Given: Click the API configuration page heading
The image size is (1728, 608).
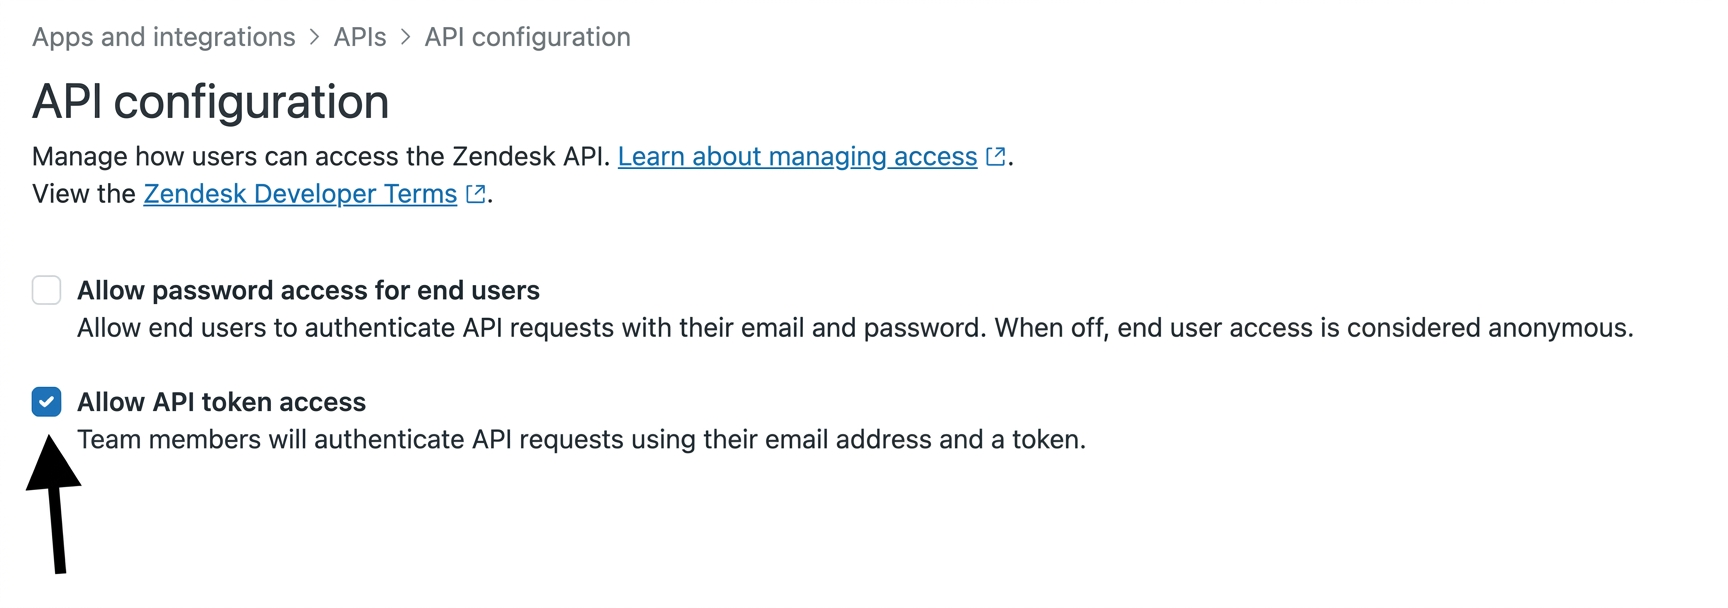Looking at the screenshot, I should tap(210, 101).
